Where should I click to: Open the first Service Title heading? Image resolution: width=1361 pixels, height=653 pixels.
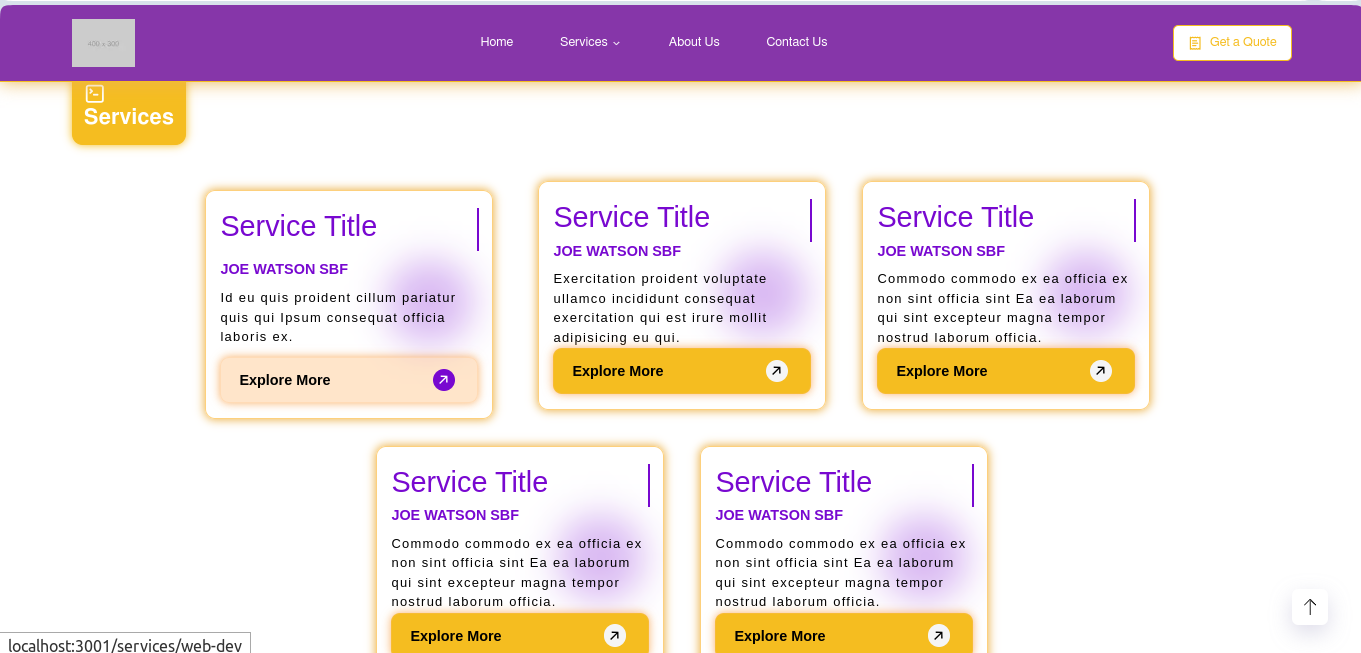pyautogui.click(x=299, y=226)
